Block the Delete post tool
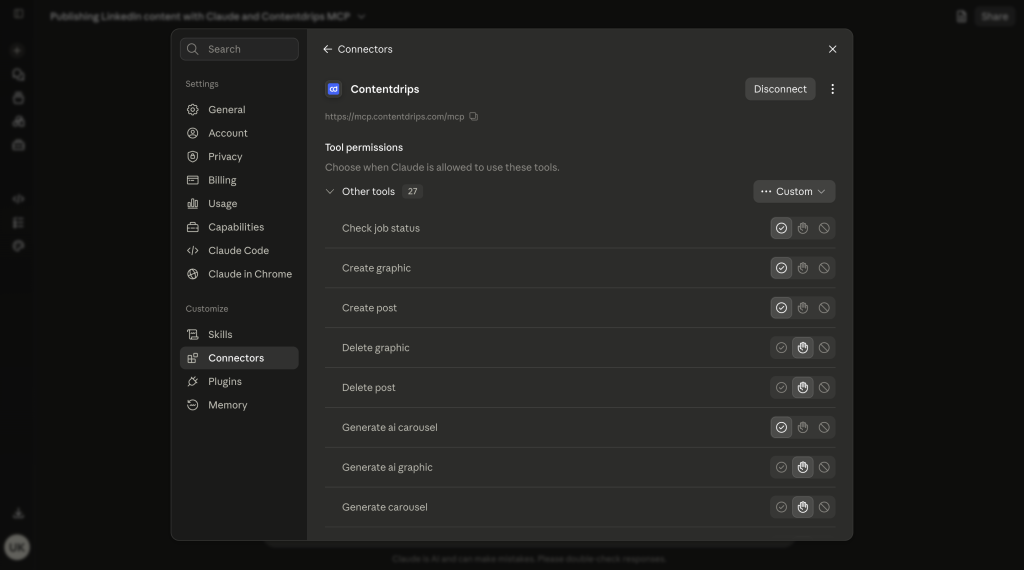Screen dimensions: 1024x570 click(824, 387)
